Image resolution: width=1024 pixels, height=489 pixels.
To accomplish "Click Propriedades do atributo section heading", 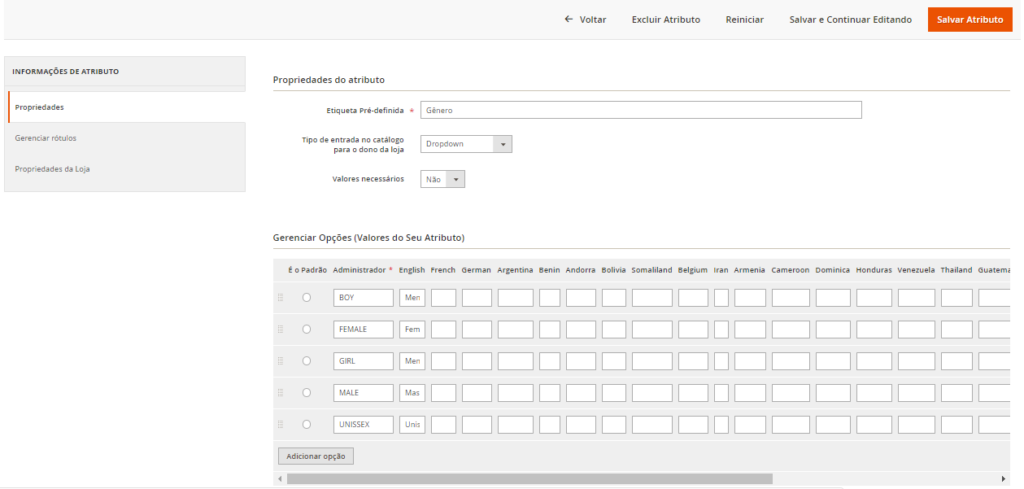I will pos(328,80).
